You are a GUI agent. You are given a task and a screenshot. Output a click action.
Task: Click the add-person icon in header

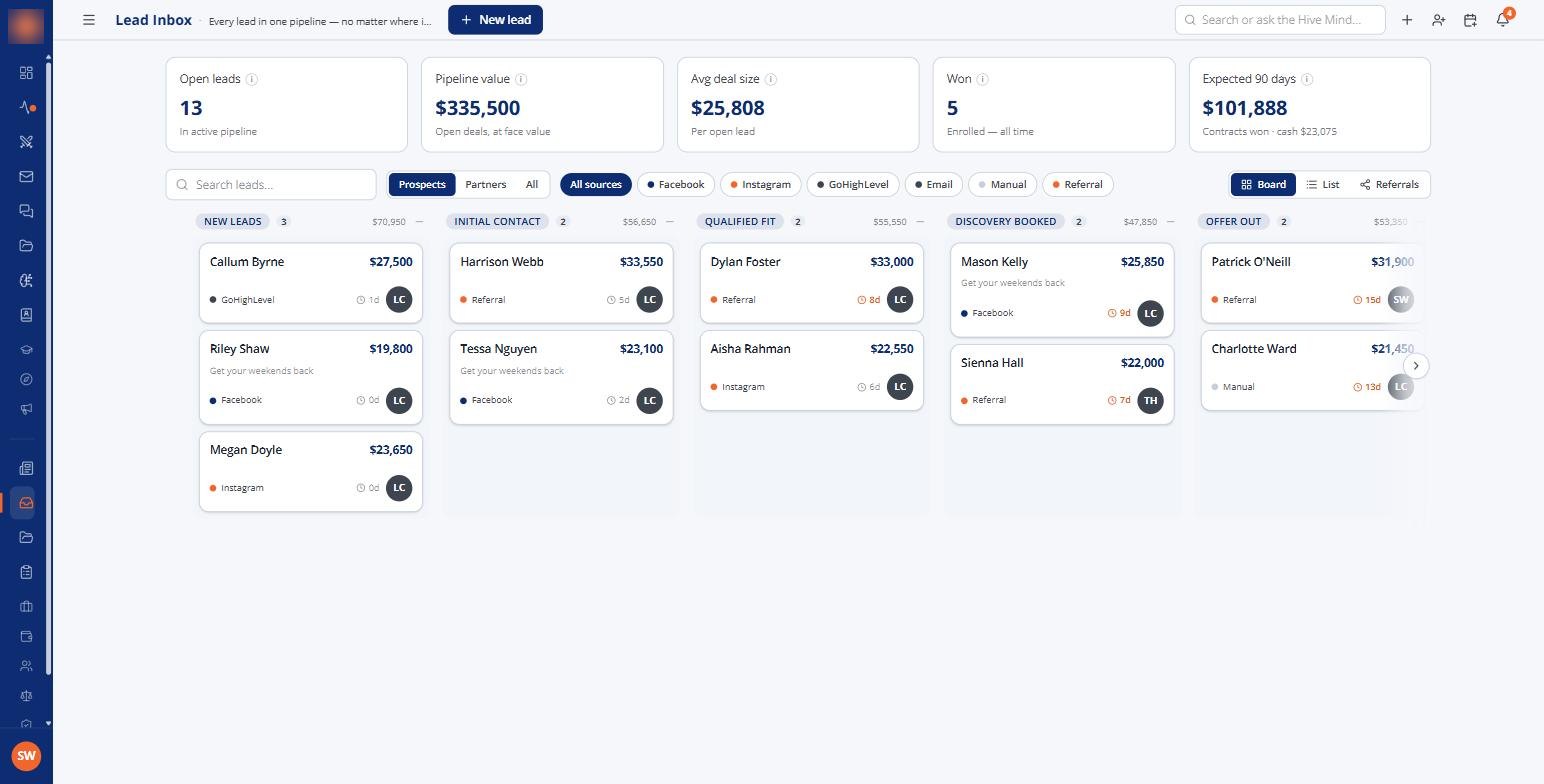tap(1438, 20)
